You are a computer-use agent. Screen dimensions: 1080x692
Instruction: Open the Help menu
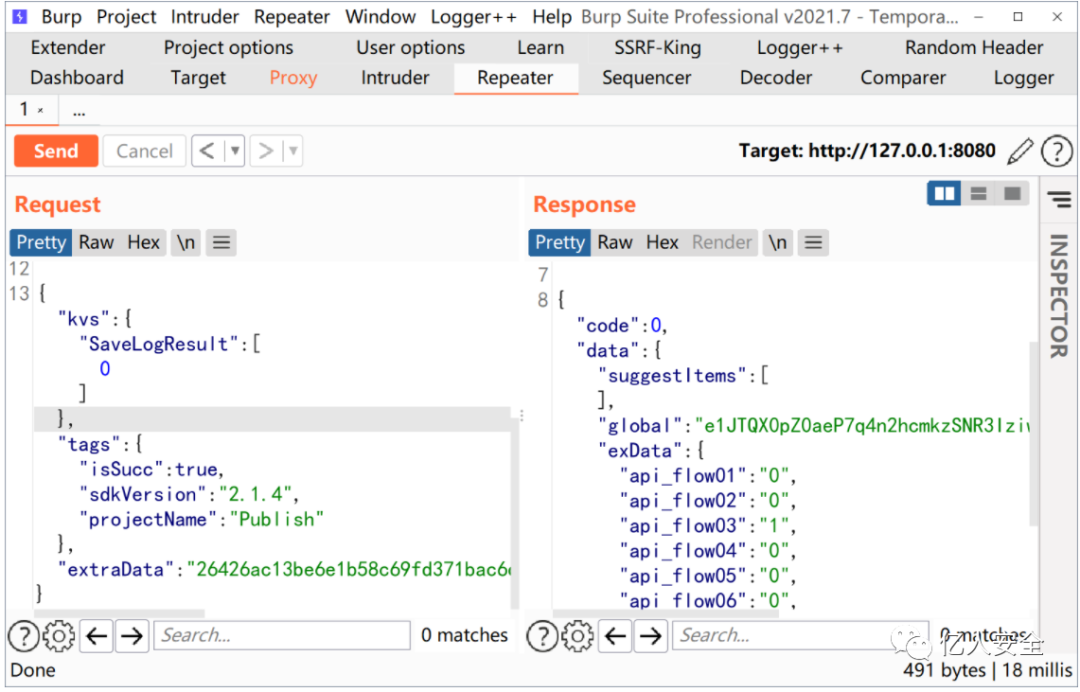552,17
